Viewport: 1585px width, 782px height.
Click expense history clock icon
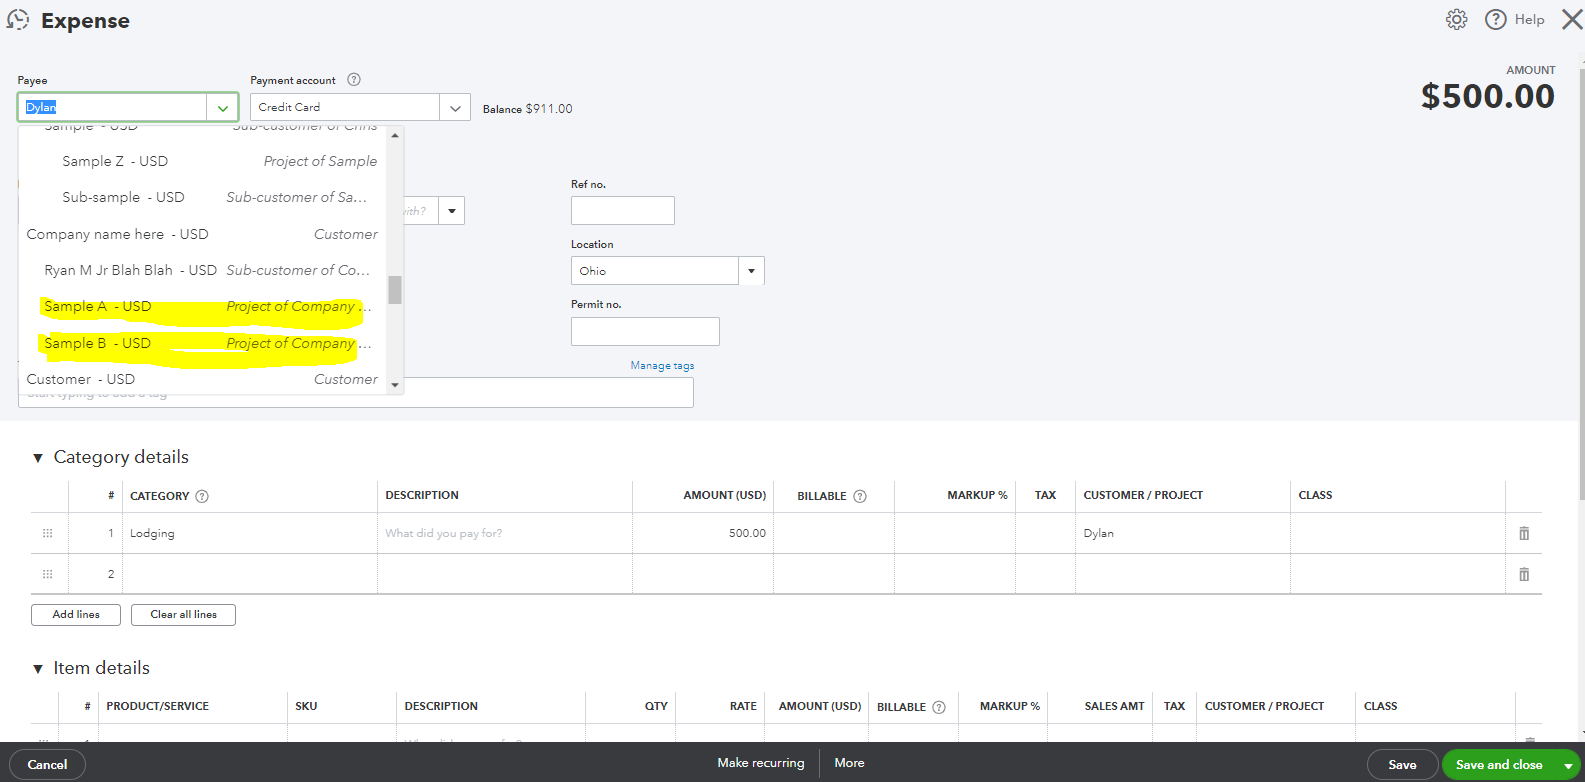18,20
